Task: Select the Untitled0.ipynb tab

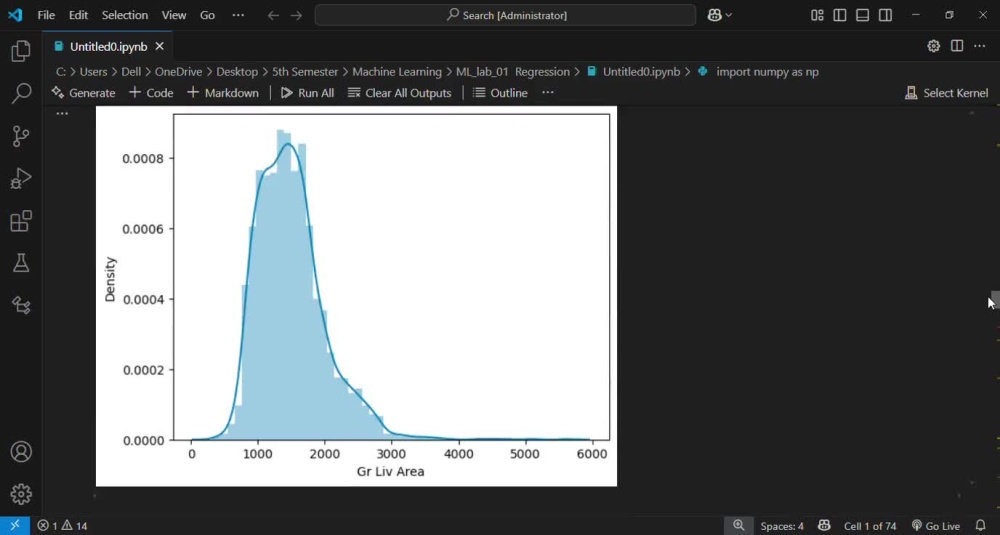Action: coord(107,47)
